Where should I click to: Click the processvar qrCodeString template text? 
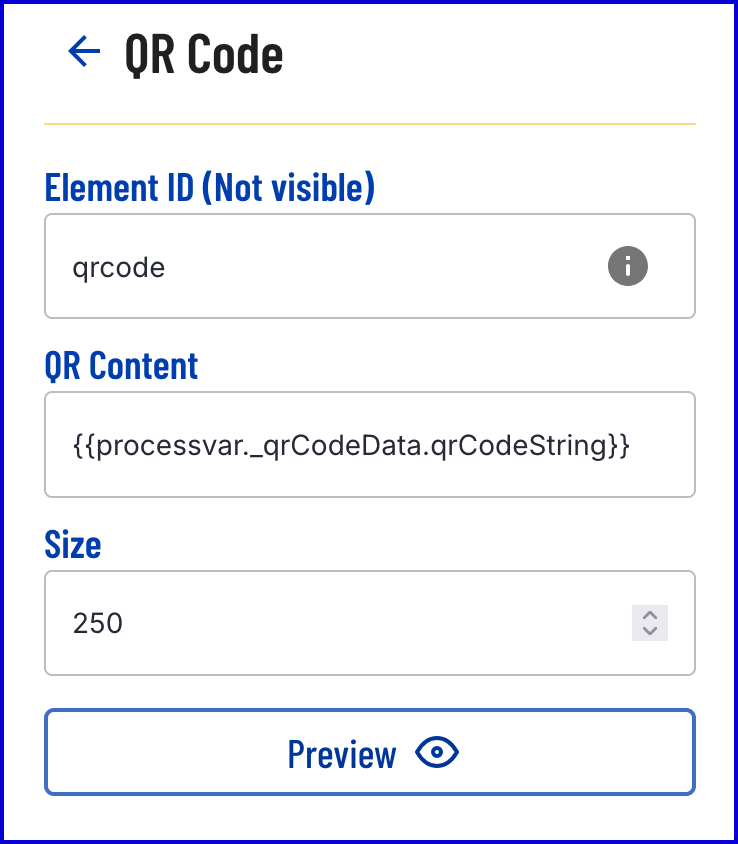point(351,445)
